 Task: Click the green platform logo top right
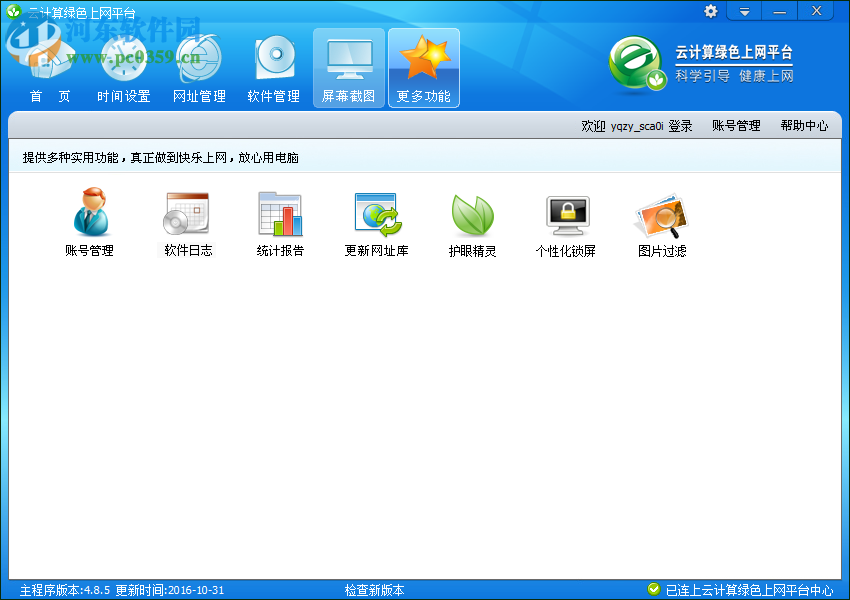[x=637, y=62]
